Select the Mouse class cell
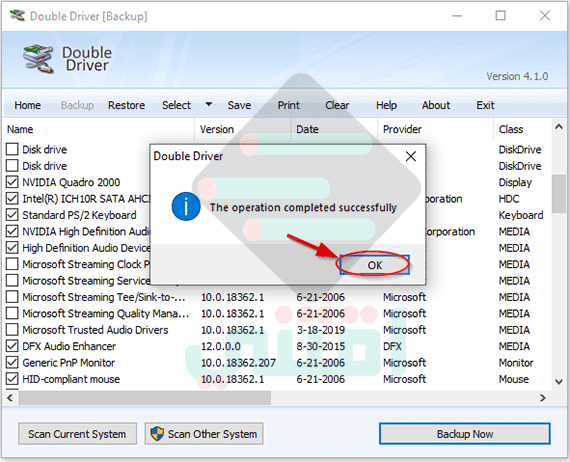 click(x=514, y=379)
